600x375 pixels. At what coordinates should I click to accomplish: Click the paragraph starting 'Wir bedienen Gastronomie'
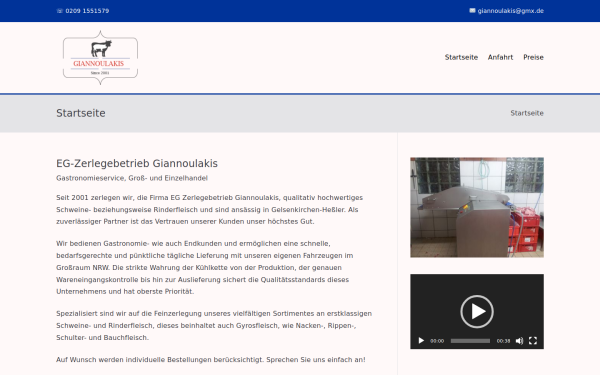pyautogui.click(x=204, y=267)
